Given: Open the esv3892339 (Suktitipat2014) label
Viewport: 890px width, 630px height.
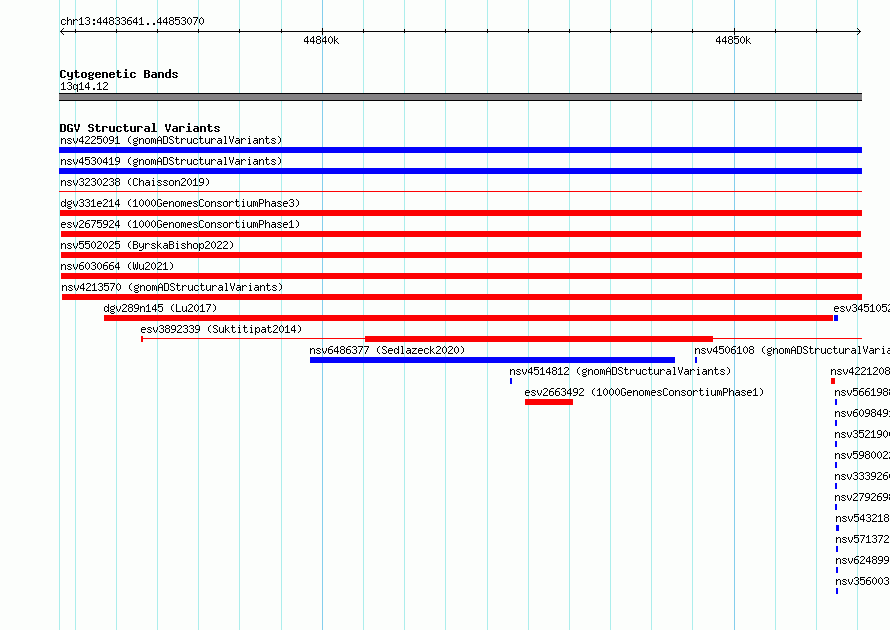Looking at the screenshot, I should (221, 329).
